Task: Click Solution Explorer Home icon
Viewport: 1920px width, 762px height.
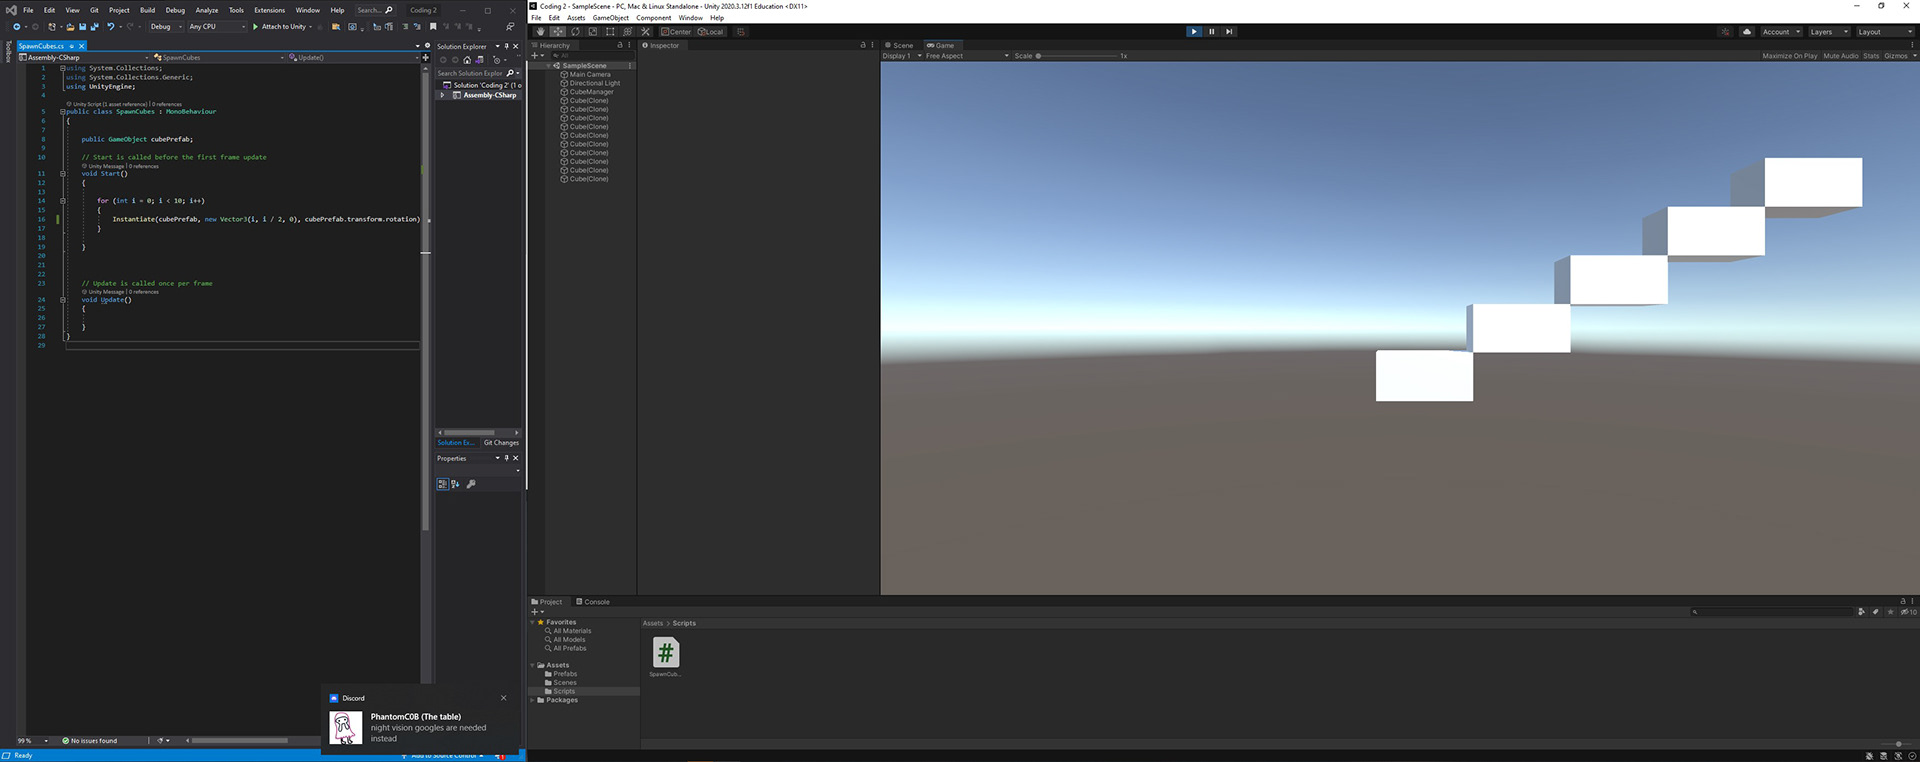Action: (x=467, y=60)
